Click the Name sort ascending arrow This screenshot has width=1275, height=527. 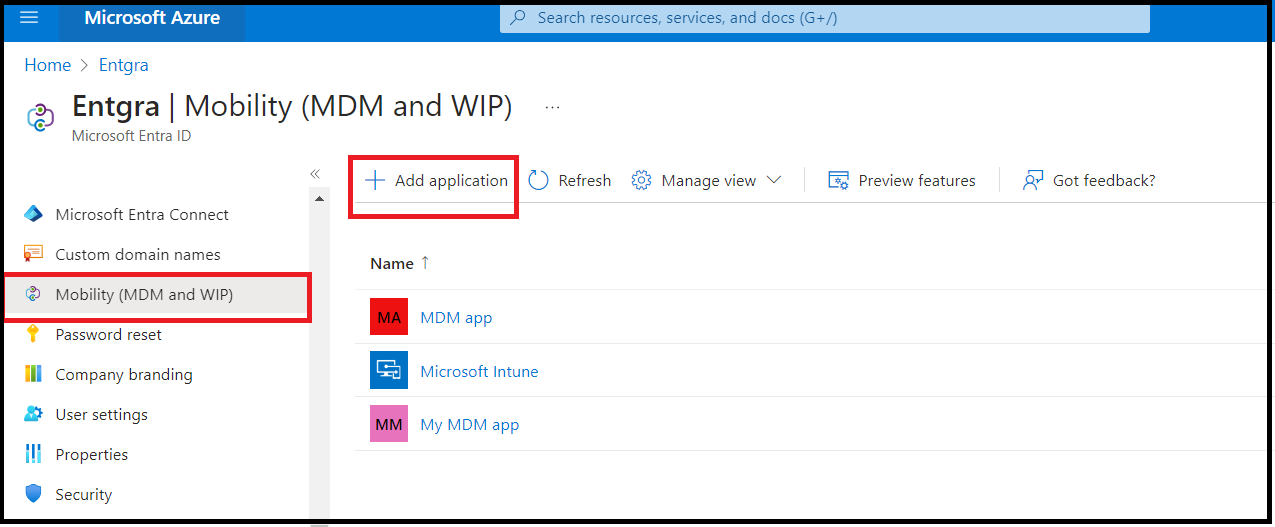coord(425,263)
